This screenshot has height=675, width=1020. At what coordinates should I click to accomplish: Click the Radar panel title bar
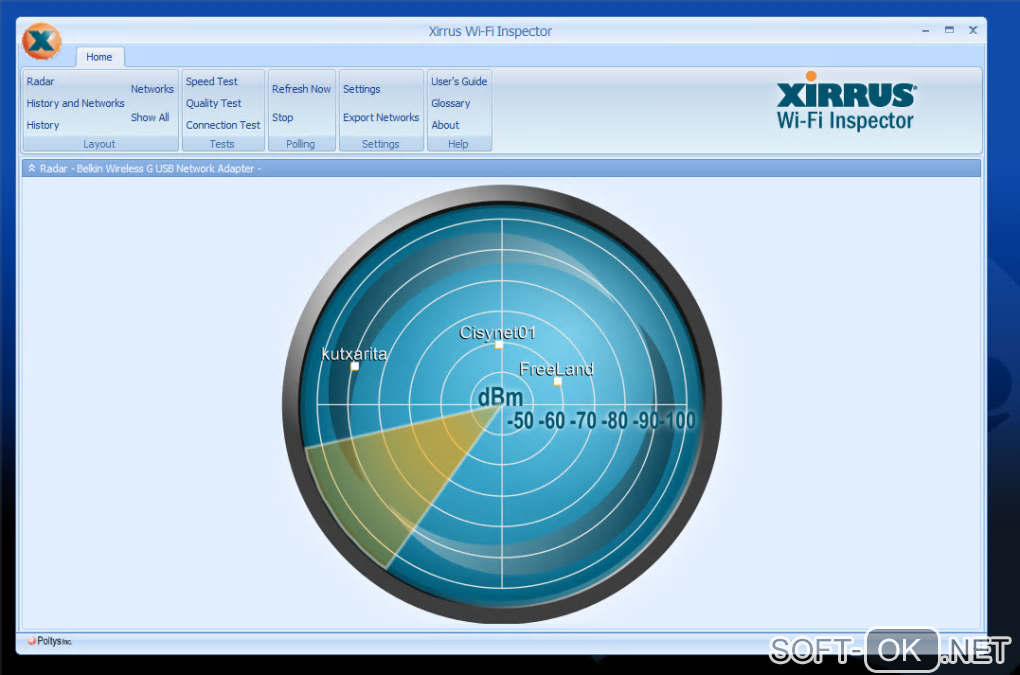coord(501,168)
